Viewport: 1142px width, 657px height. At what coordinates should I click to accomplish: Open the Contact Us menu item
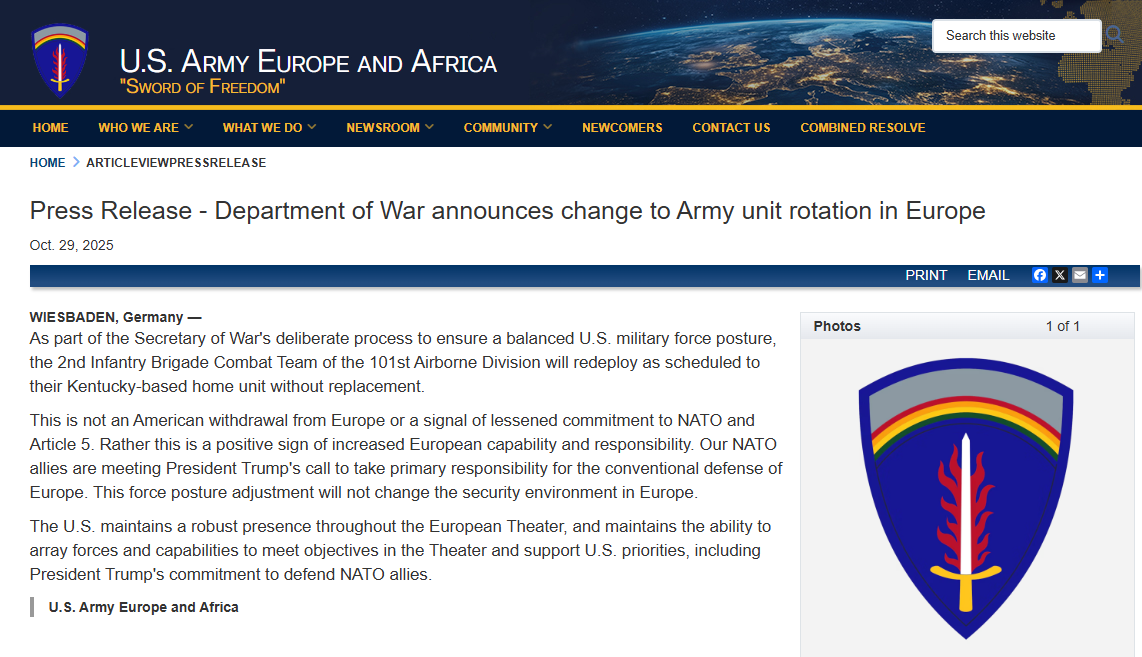731,128
